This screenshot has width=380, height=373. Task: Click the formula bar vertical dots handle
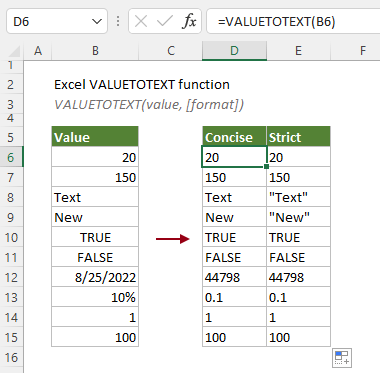pyautogui.click(x=118, y=22)
